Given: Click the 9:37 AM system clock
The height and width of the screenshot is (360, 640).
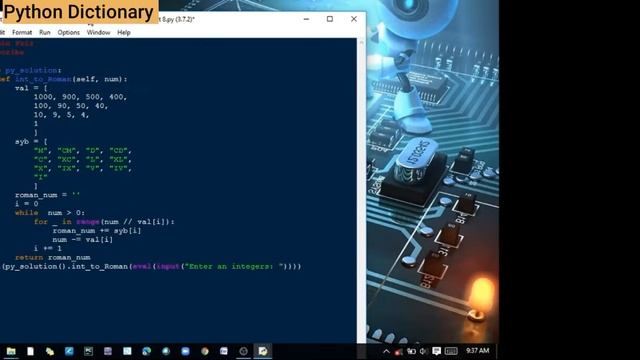Looking at the screenshot, I should click(478, 351).
